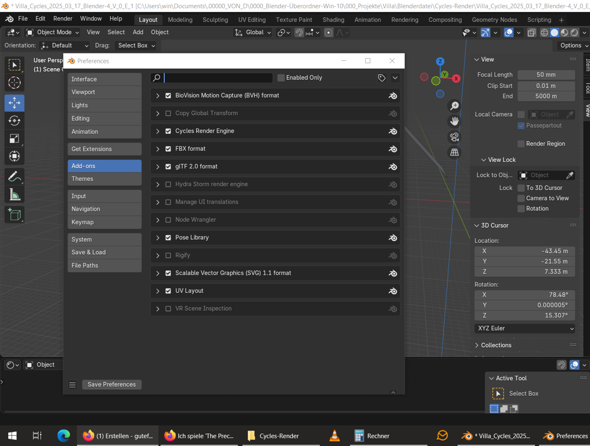Expand the glTF 2.0 format add-on details
Viewport: 590px width, 446px height.
pyautogui.click(x=158, y=167)
